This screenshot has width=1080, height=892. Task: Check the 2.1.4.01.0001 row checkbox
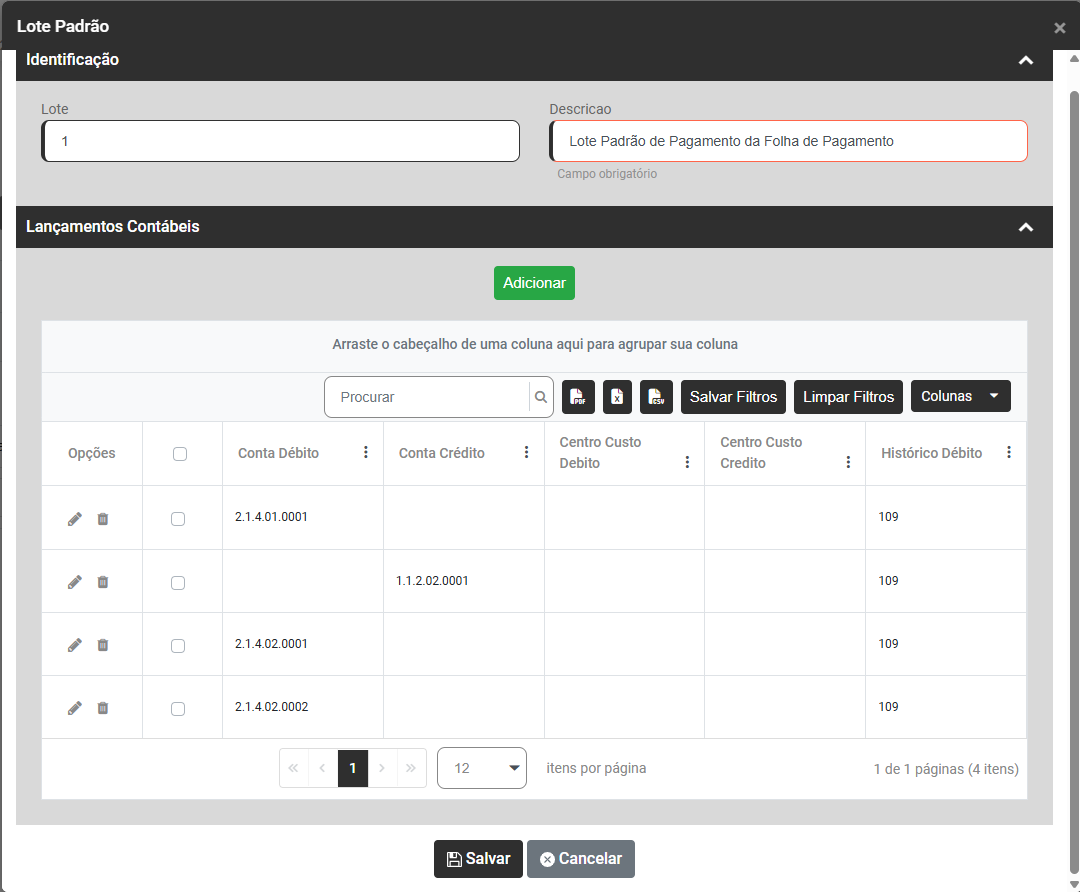pyautogui.click(x=178, y=519)
